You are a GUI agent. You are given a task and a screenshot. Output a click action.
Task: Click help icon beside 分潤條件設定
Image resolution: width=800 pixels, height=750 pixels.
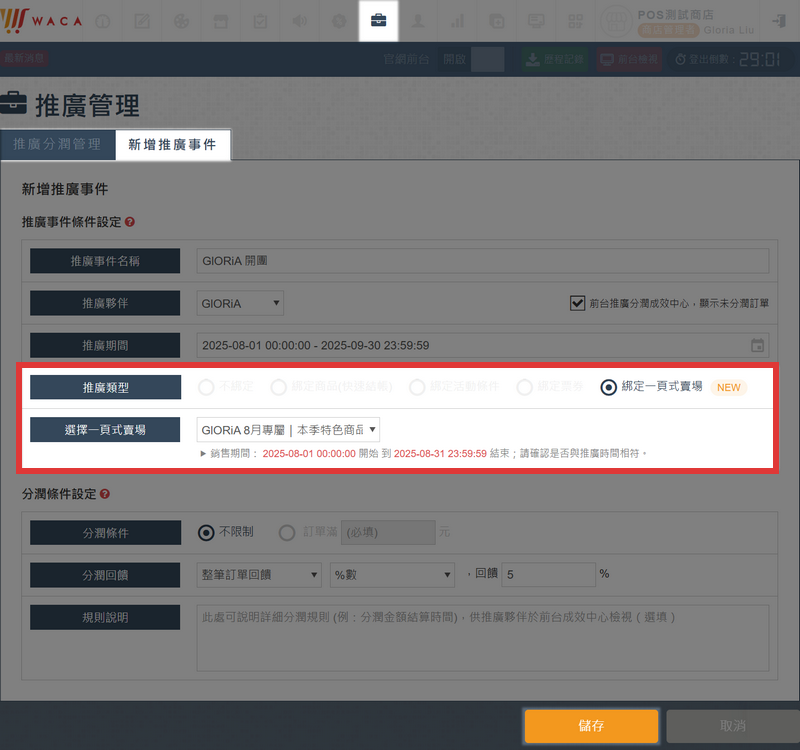click(105, 494)
